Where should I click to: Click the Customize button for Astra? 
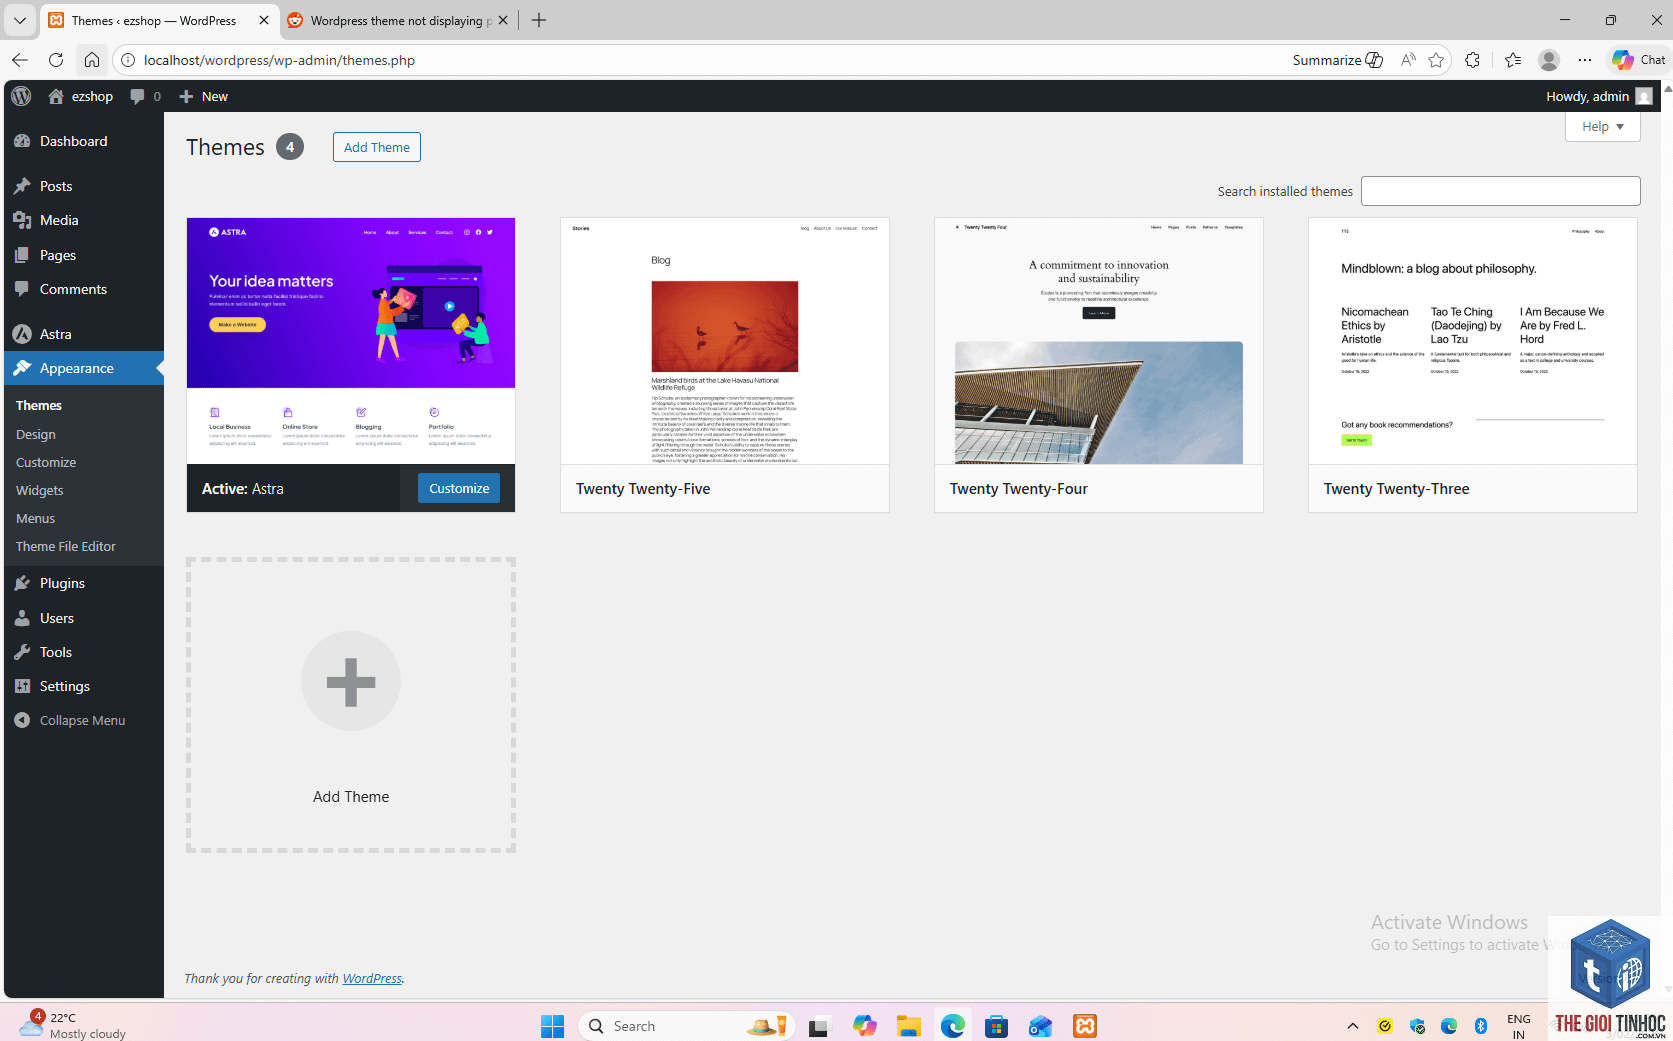pos(459,488)
